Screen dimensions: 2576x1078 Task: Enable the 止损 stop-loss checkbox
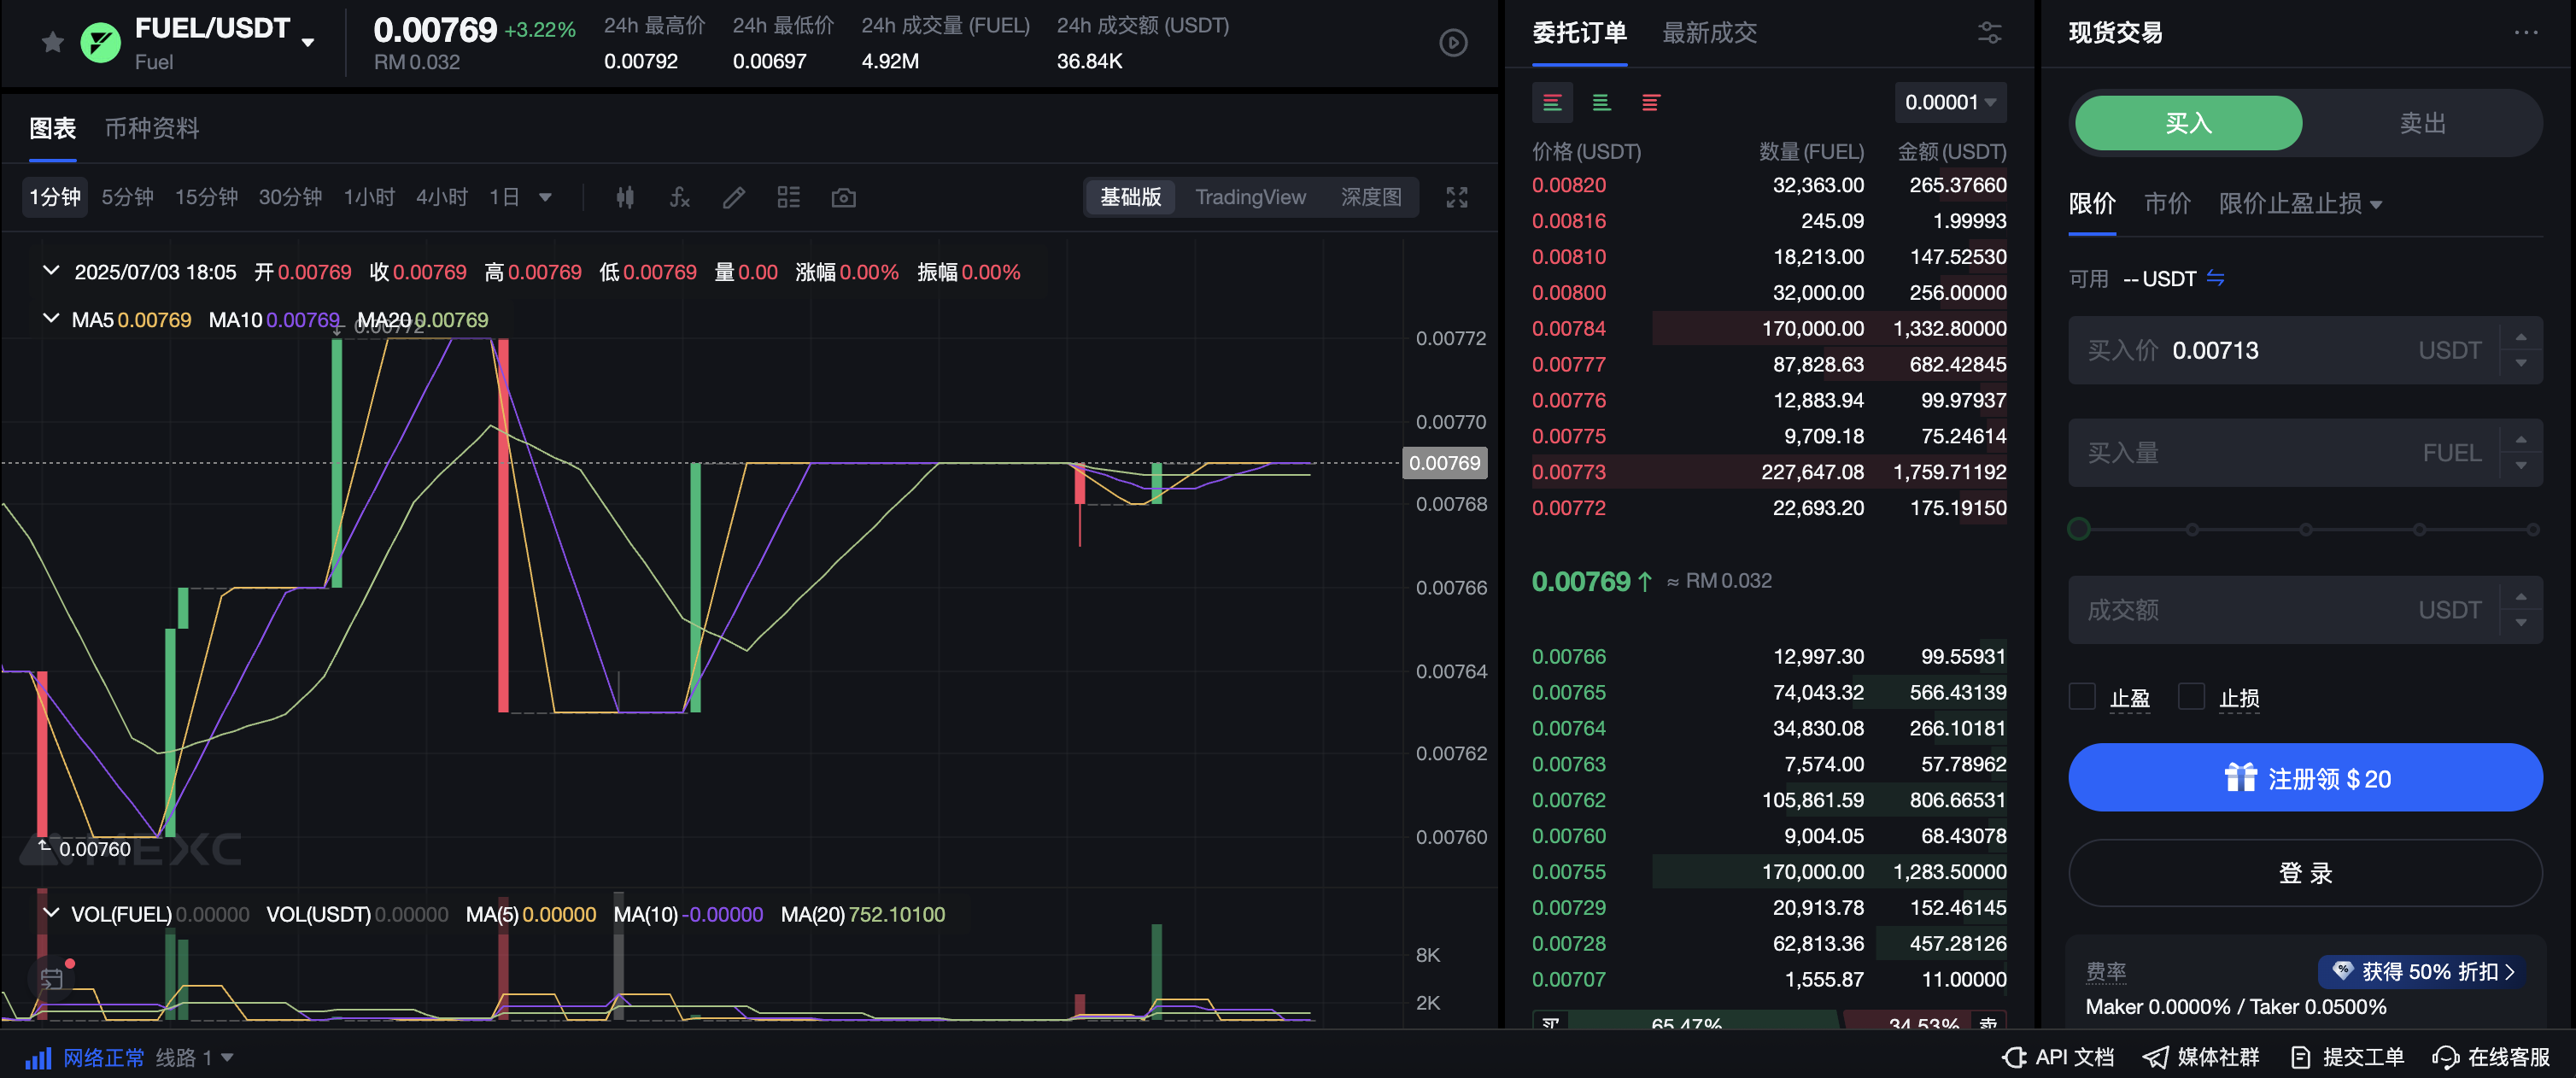click(x=2191, y=696)
